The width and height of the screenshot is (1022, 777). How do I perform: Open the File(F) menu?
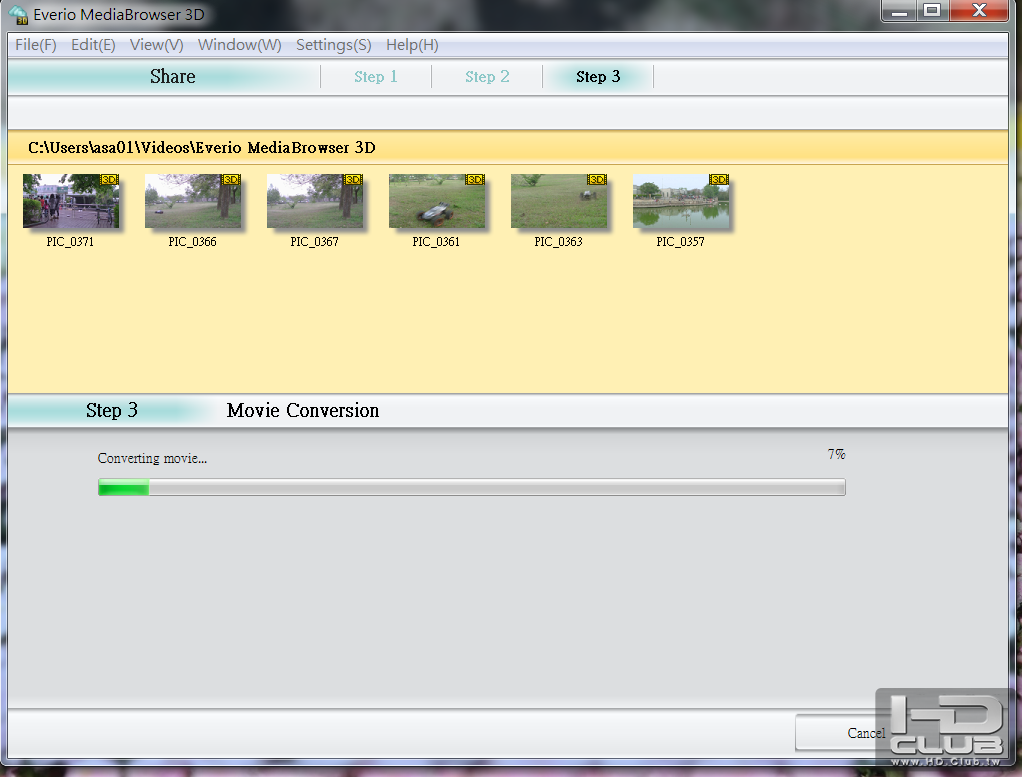tap(36, 45)
